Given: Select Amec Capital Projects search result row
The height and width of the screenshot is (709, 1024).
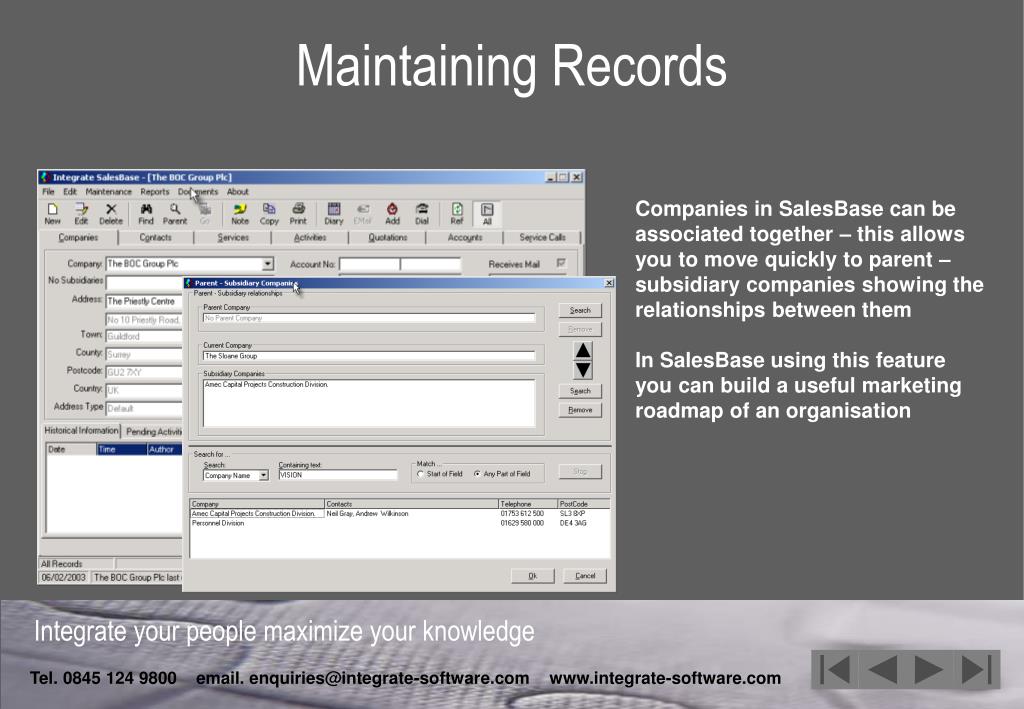Looking at the screenshot, I should coord(400,514).
